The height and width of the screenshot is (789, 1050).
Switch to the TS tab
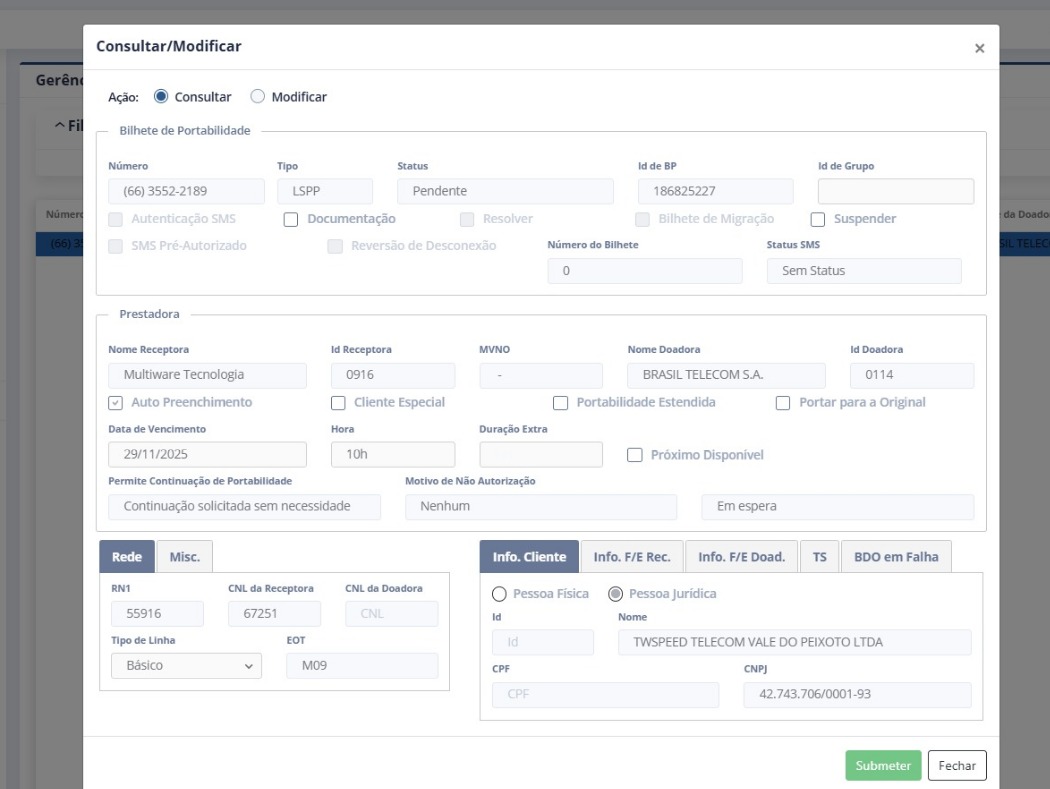[819, 557]
